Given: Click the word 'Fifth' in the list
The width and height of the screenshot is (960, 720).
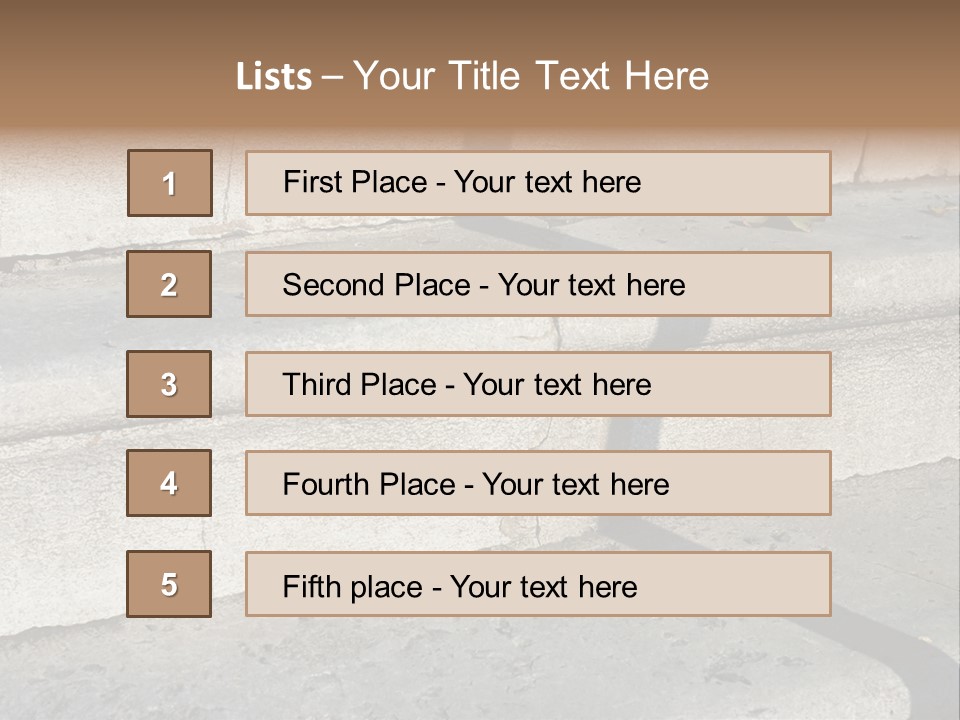Looking at the screenshot, I should 310,586.
